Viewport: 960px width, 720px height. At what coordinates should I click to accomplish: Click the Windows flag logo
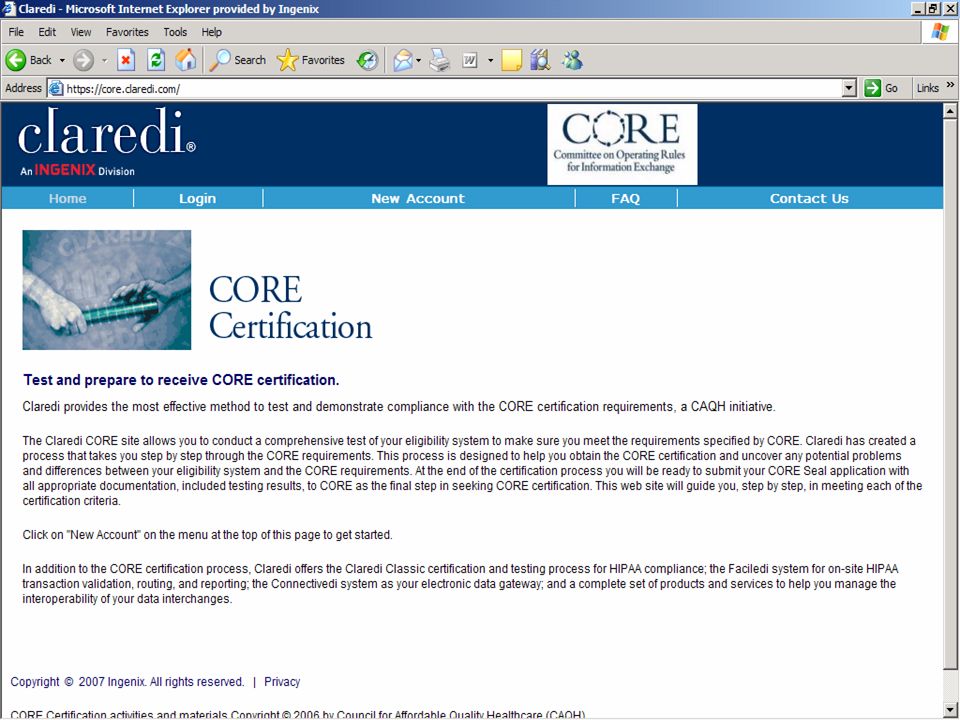[x=940, y=32]
